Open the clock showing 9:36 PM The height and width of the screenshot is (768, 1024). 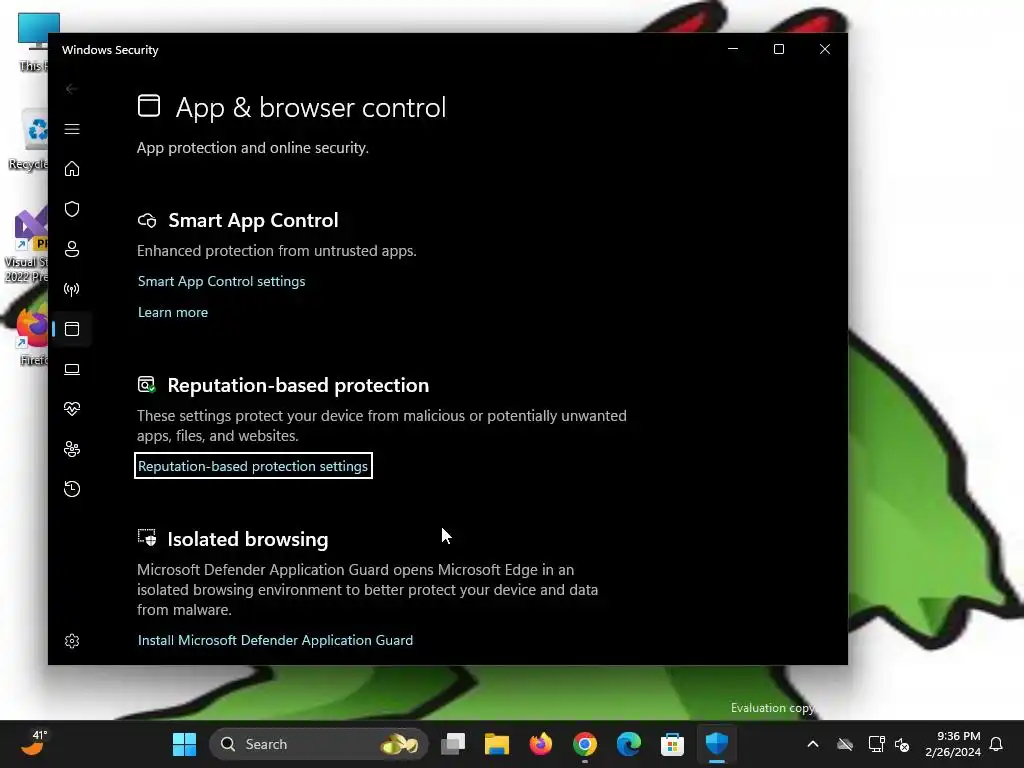953,744
